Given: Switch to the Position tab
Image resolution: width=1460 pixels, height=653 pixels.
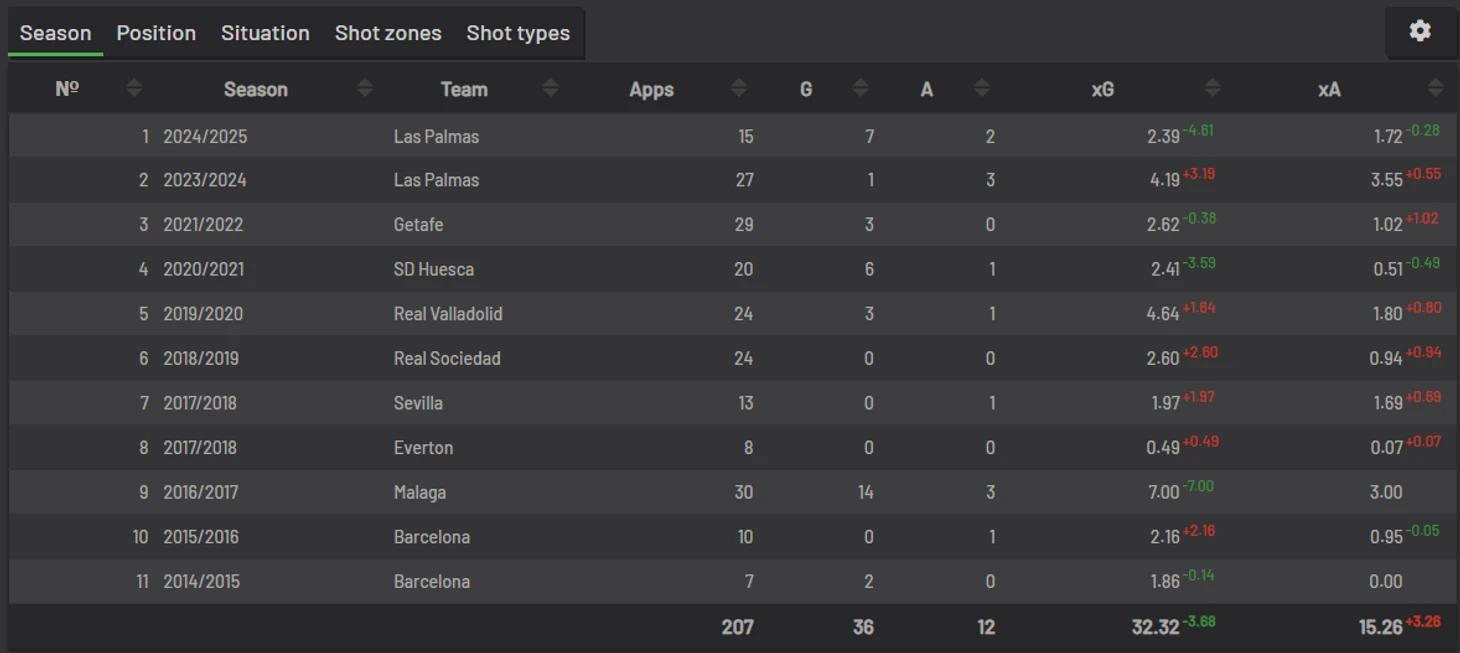Looking at the screenshot, I should [x=156, y=33].
